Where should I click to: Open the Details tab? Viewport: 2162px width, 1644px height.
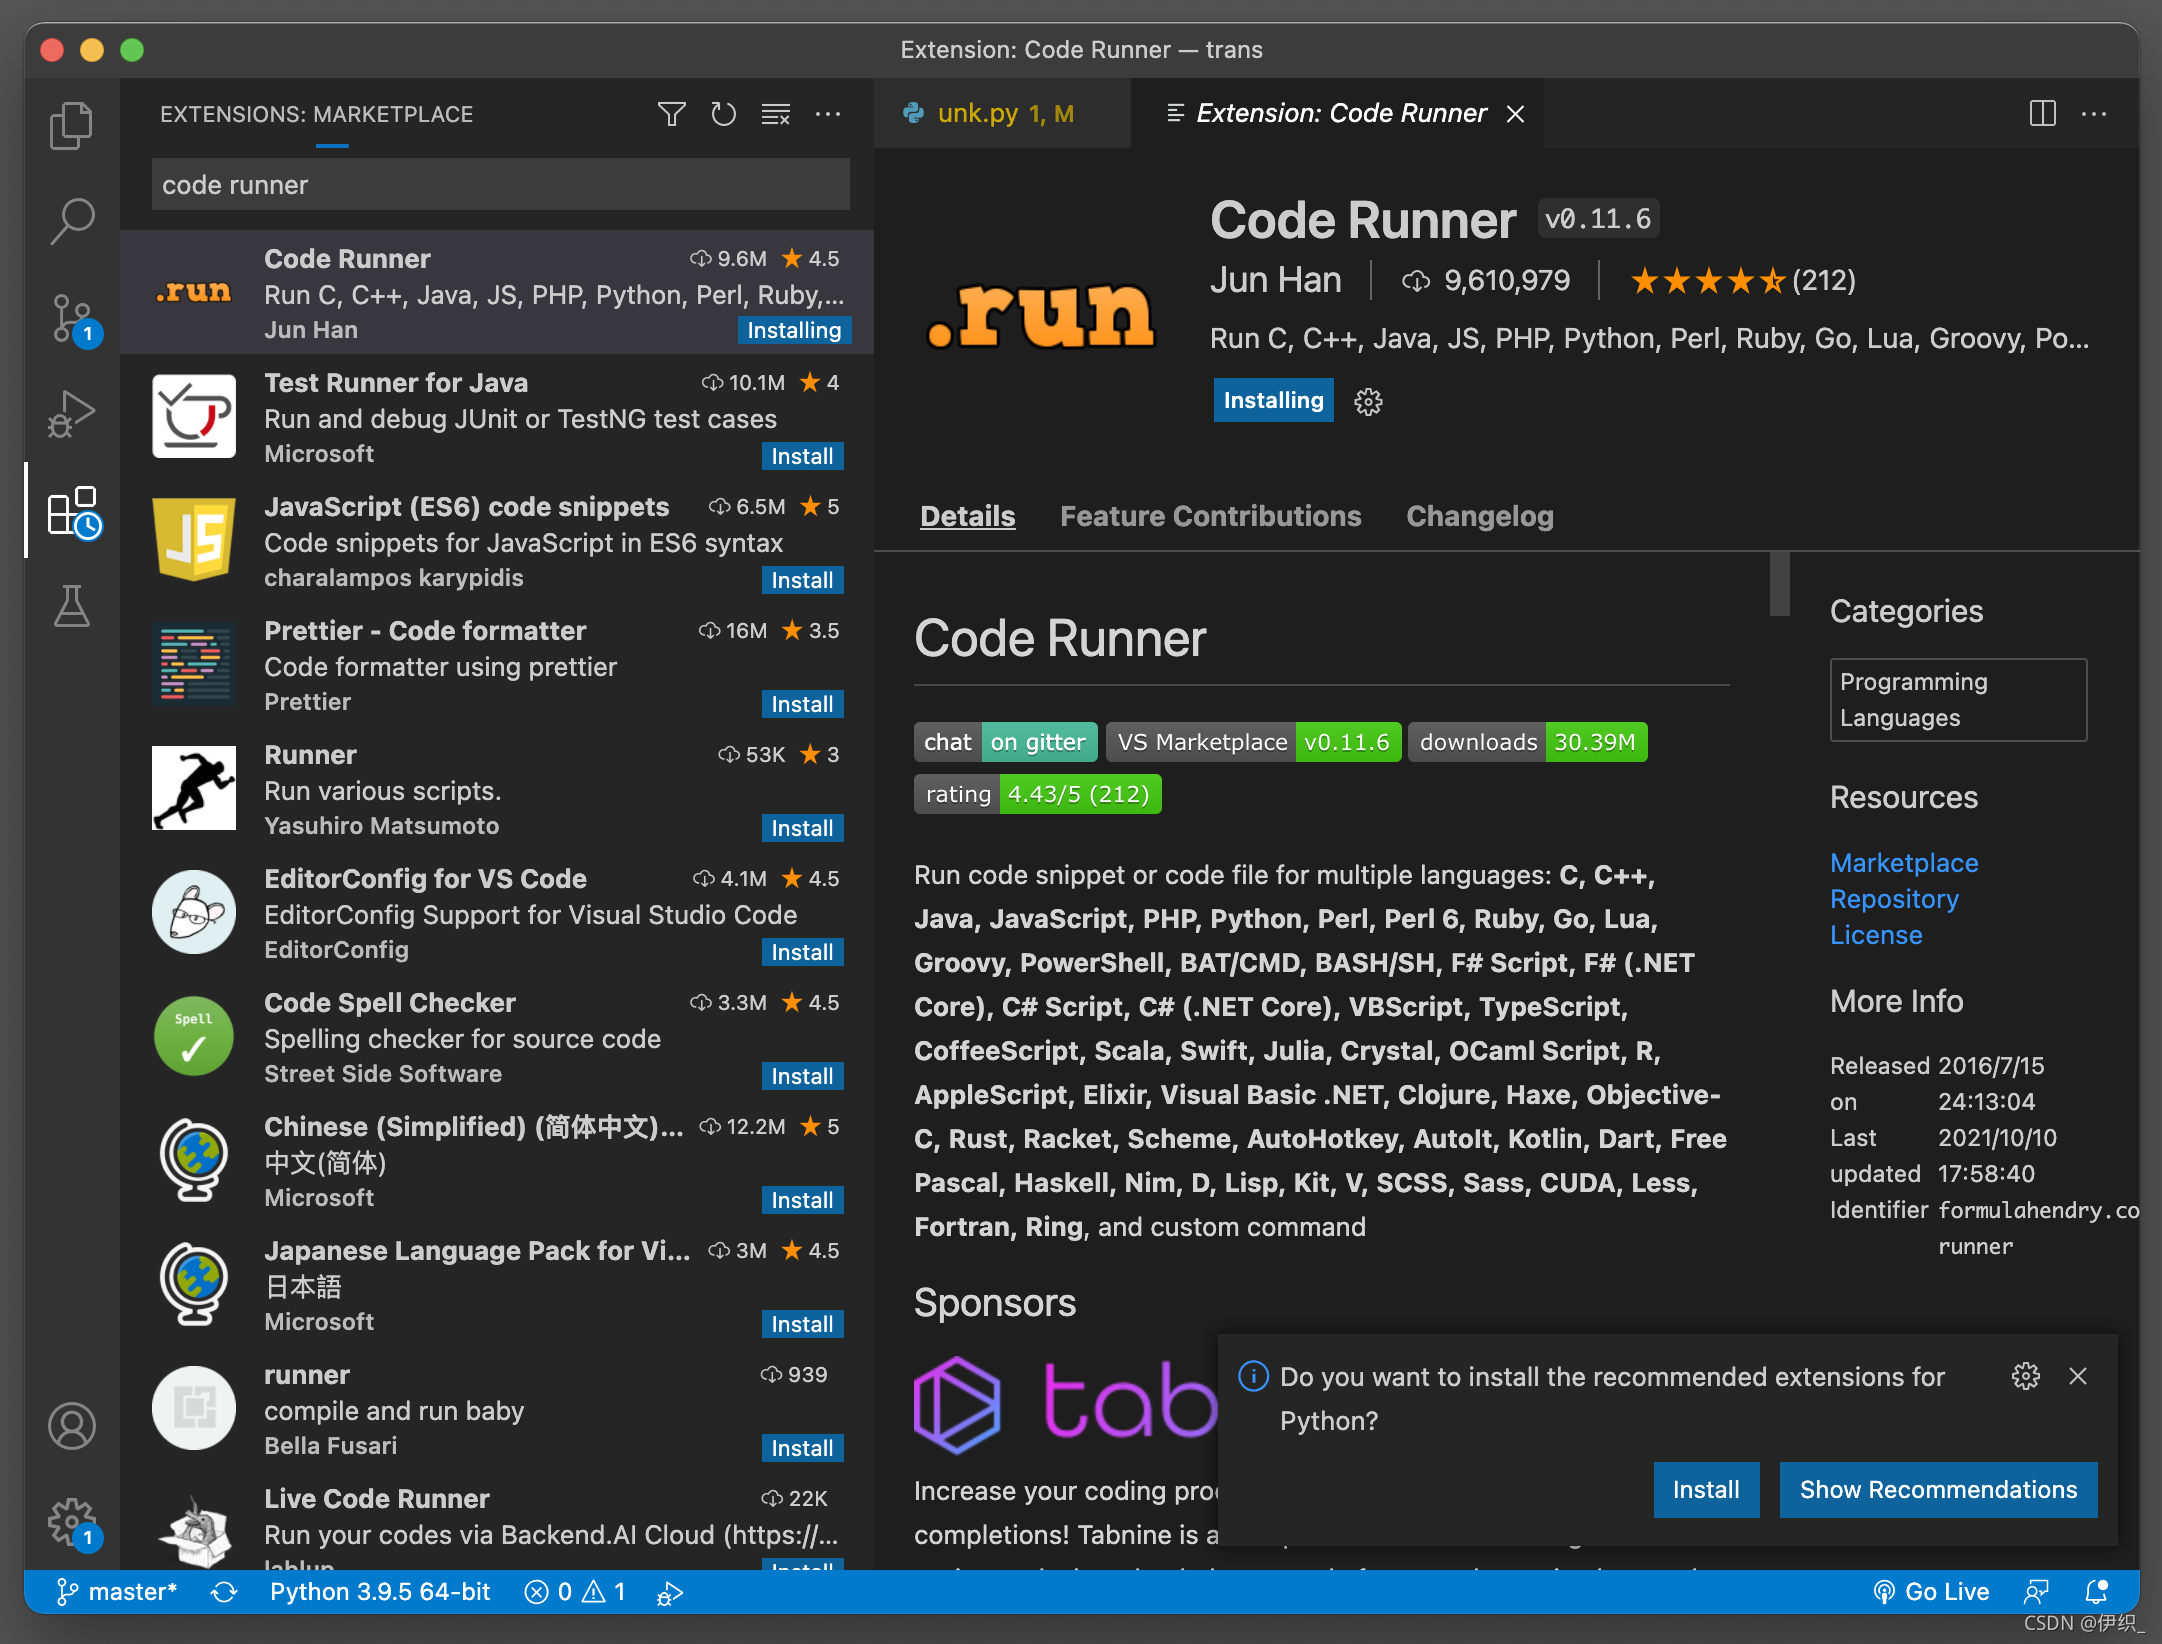[967, 516]
